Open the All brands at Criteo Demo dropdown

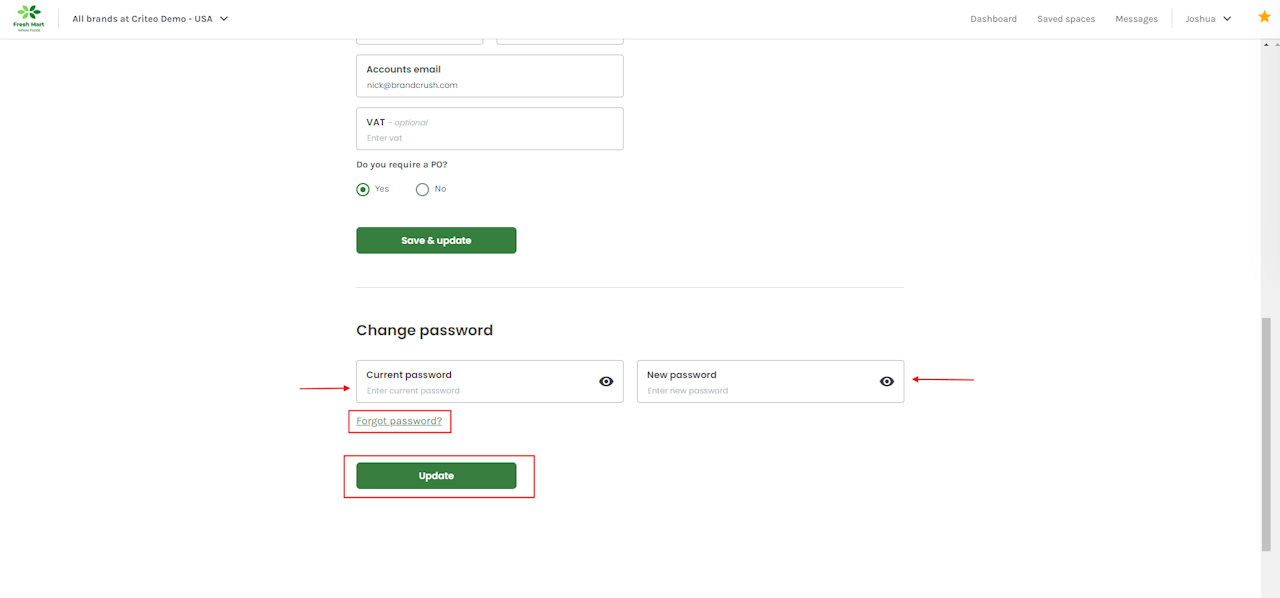click(x=150, y=19)
